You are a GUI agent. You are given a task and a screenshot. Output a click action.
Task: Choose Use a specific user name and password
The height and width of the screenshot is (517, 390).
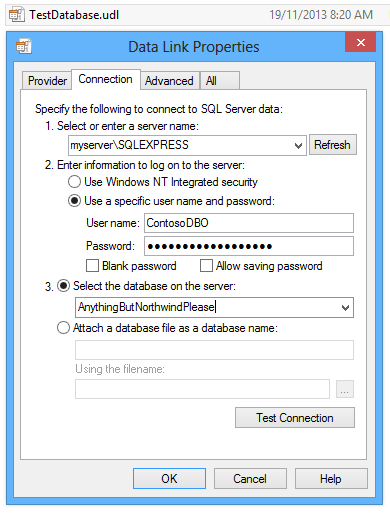(x=74, y=201)
